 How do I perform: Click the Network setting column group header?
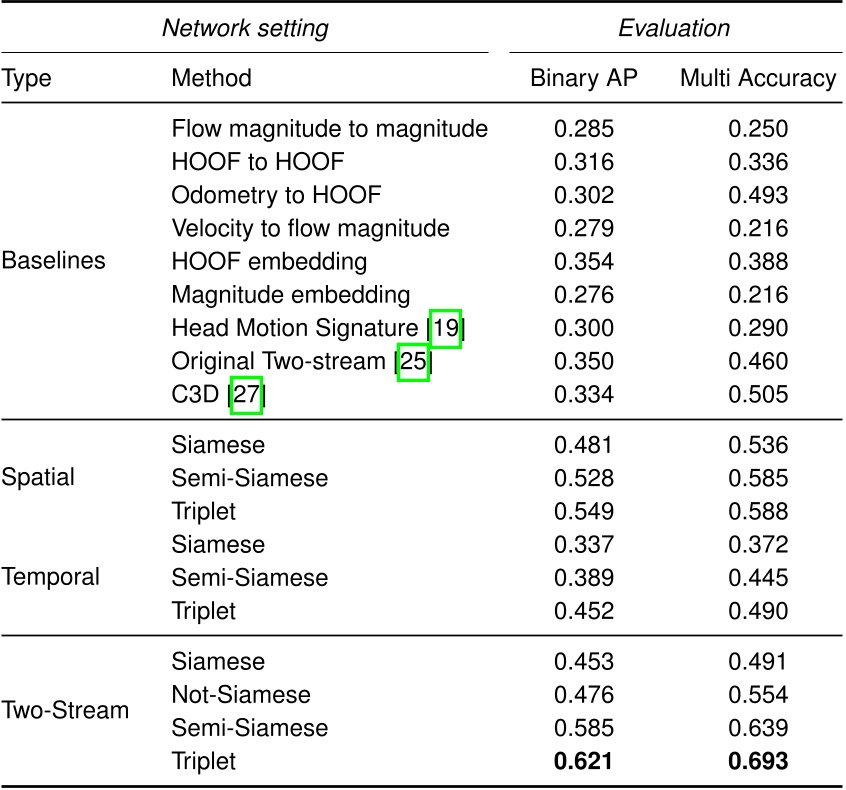coord(245,28)
